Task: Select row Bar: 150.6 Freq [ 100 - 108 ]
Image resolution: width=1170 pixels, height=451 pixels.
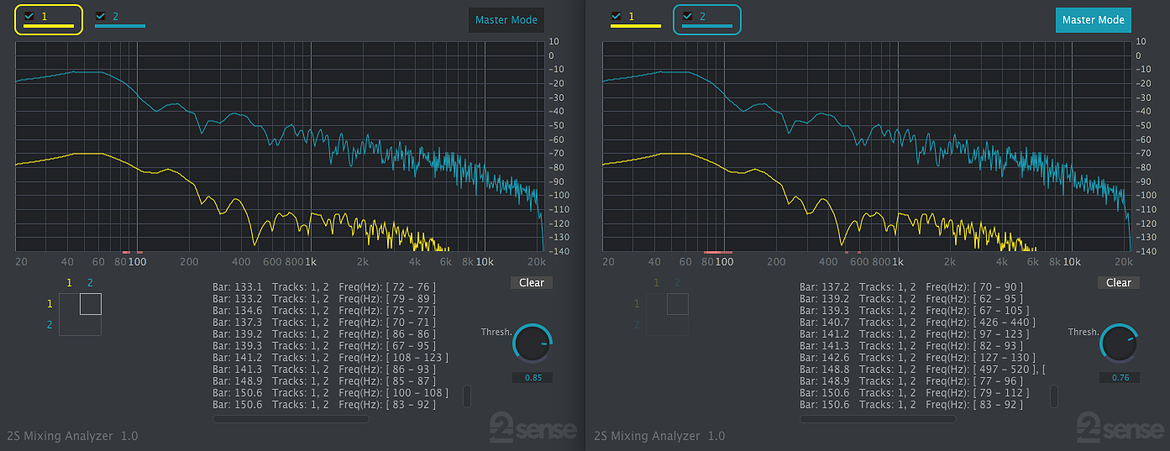Action: pyautogui.click(x=330, y=393)
